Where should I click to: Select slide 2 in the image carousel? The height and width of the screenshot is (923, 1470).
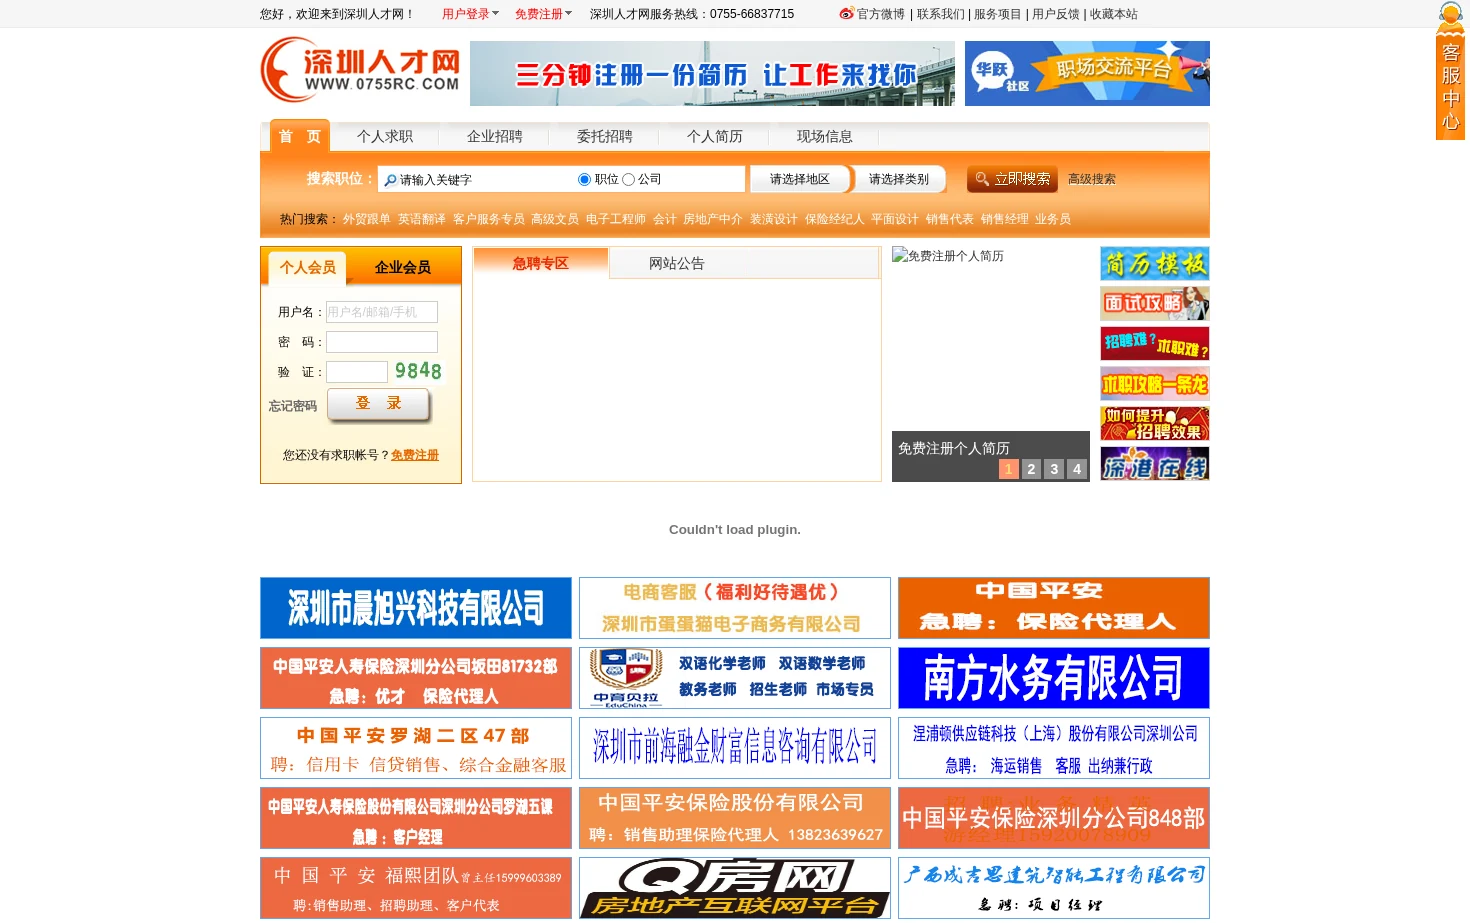tap(1031, 469)
